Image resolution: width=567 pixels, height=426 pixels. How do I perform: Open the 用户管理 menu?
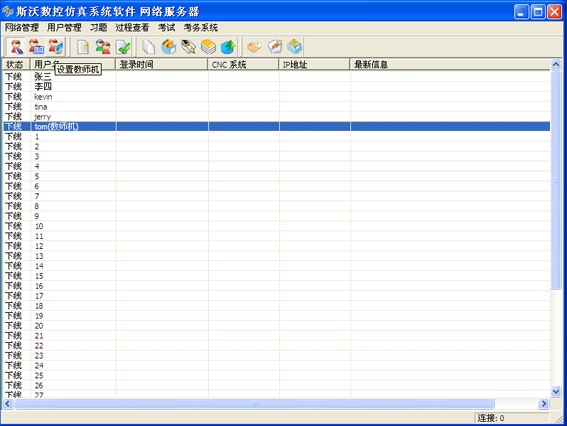pos(64,27)
